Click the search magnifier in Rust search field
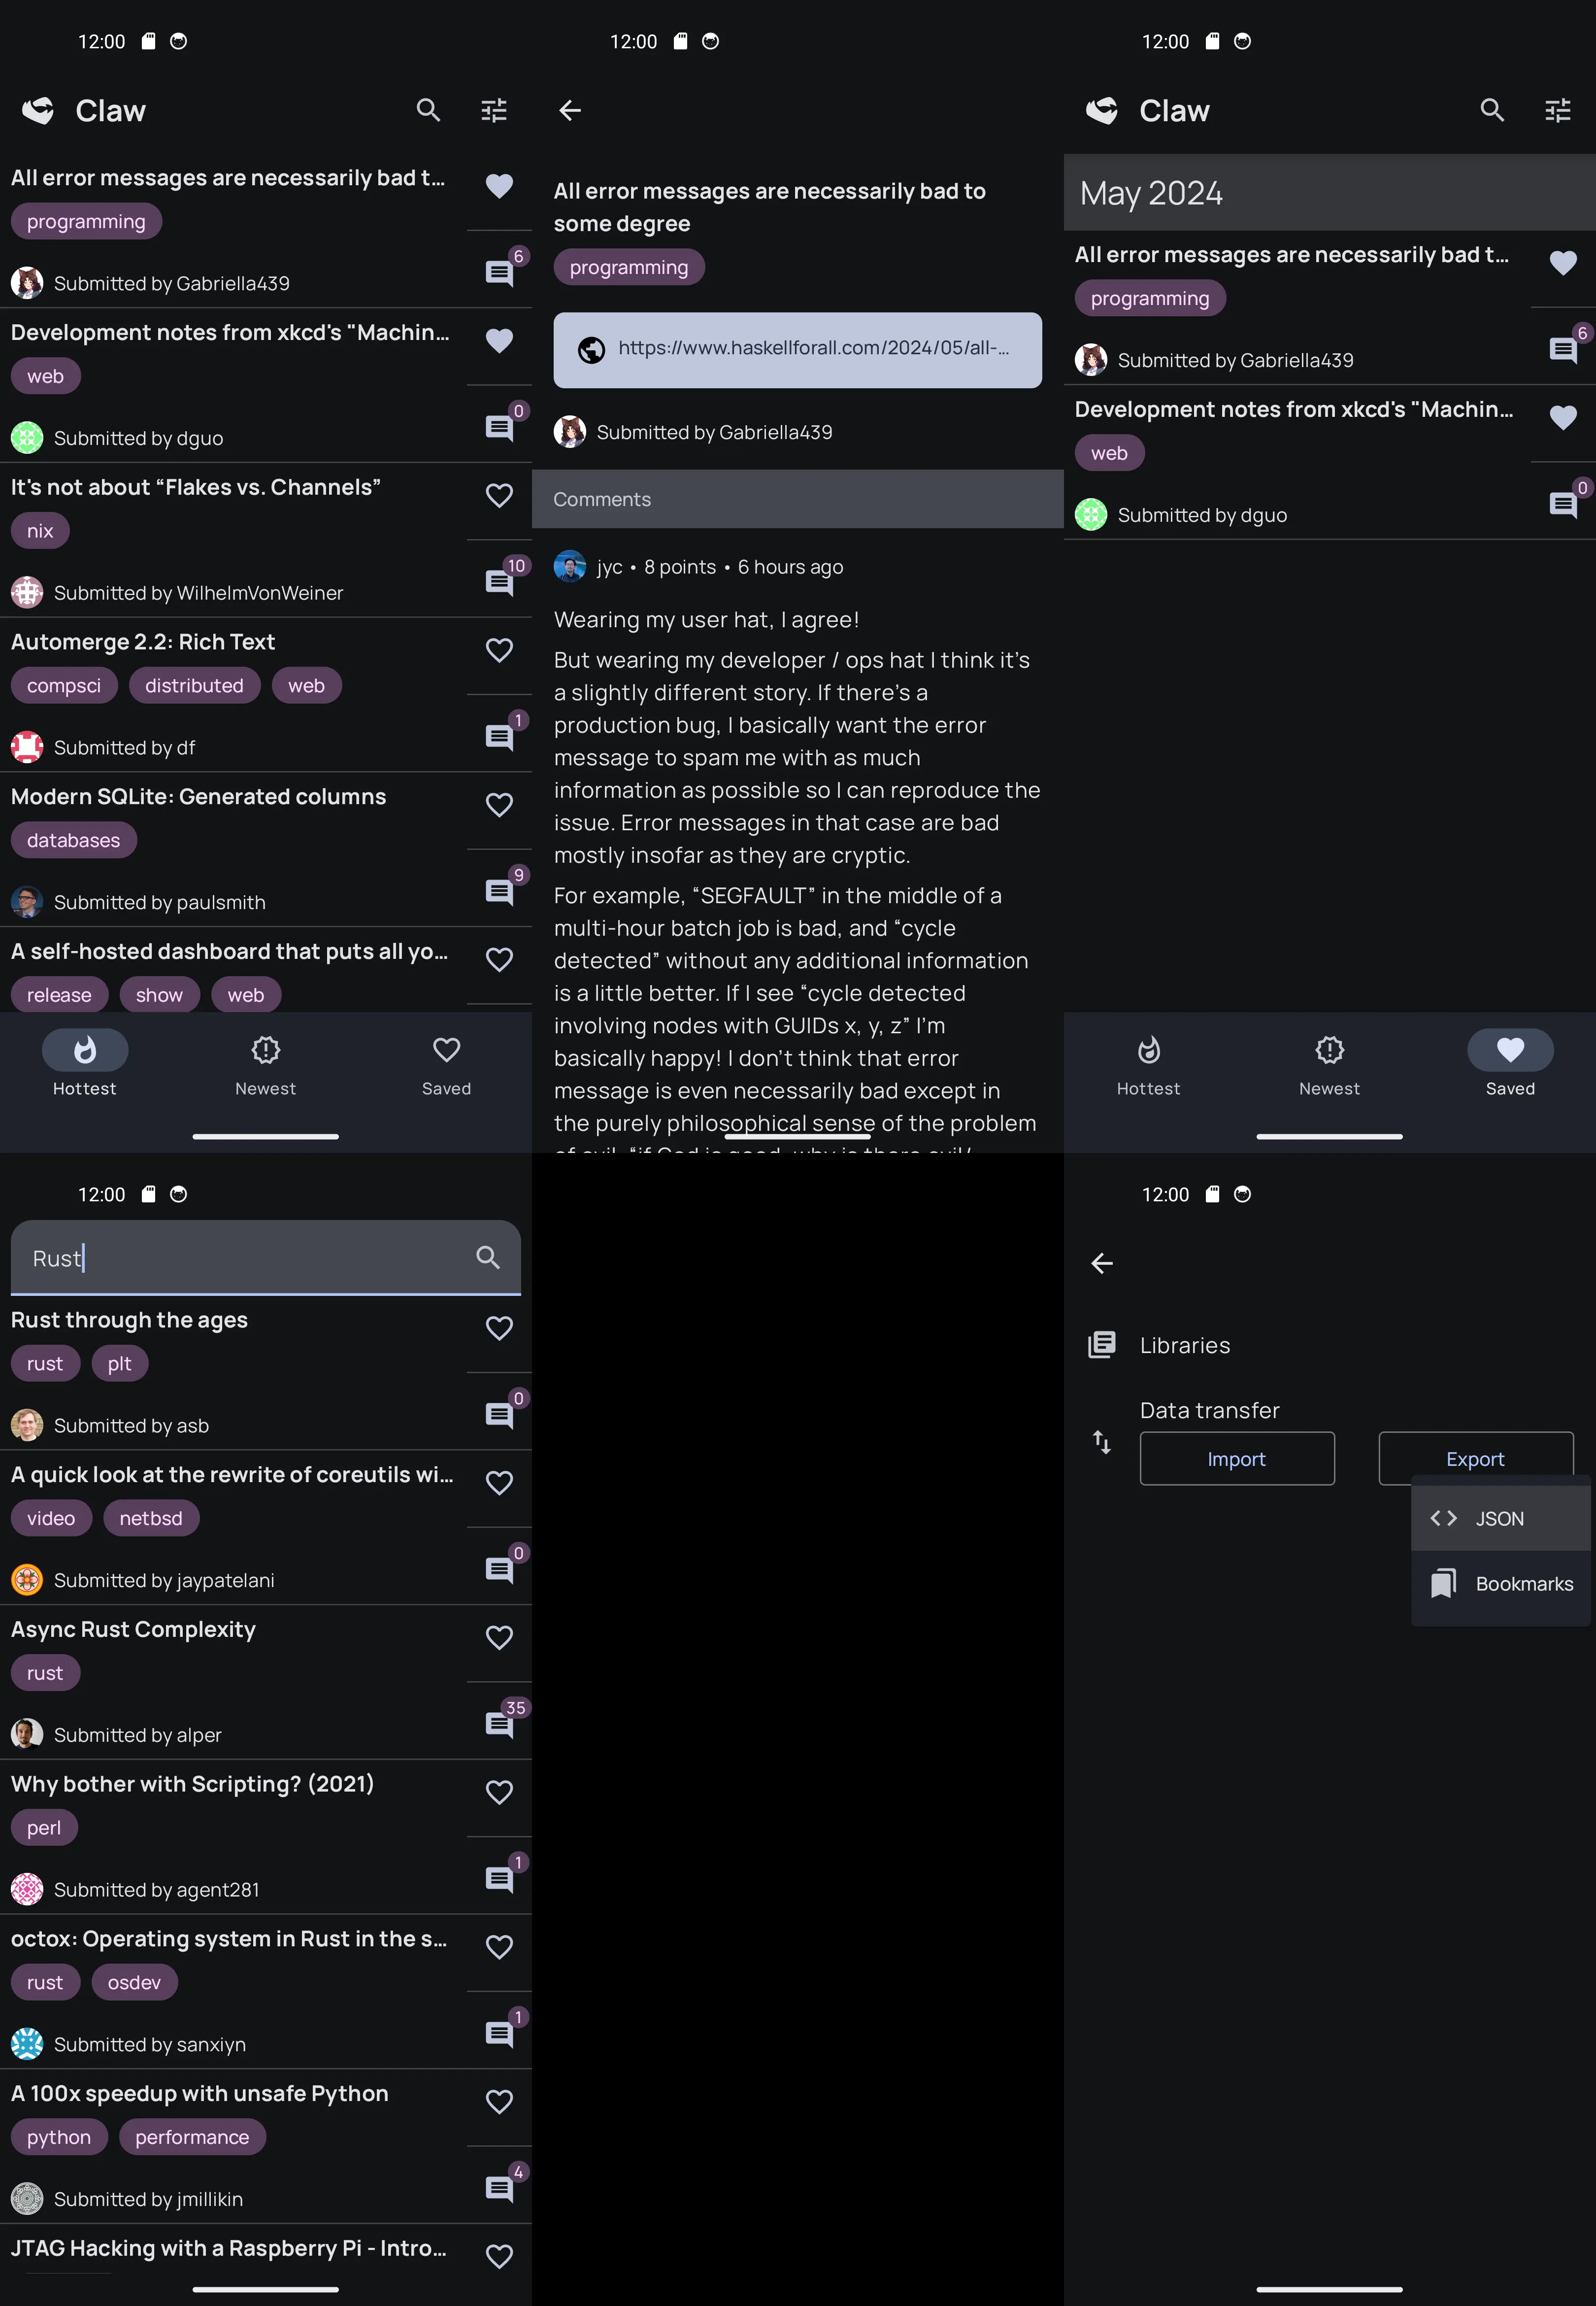The image size is (1596, 2306). click(488, 1257)
